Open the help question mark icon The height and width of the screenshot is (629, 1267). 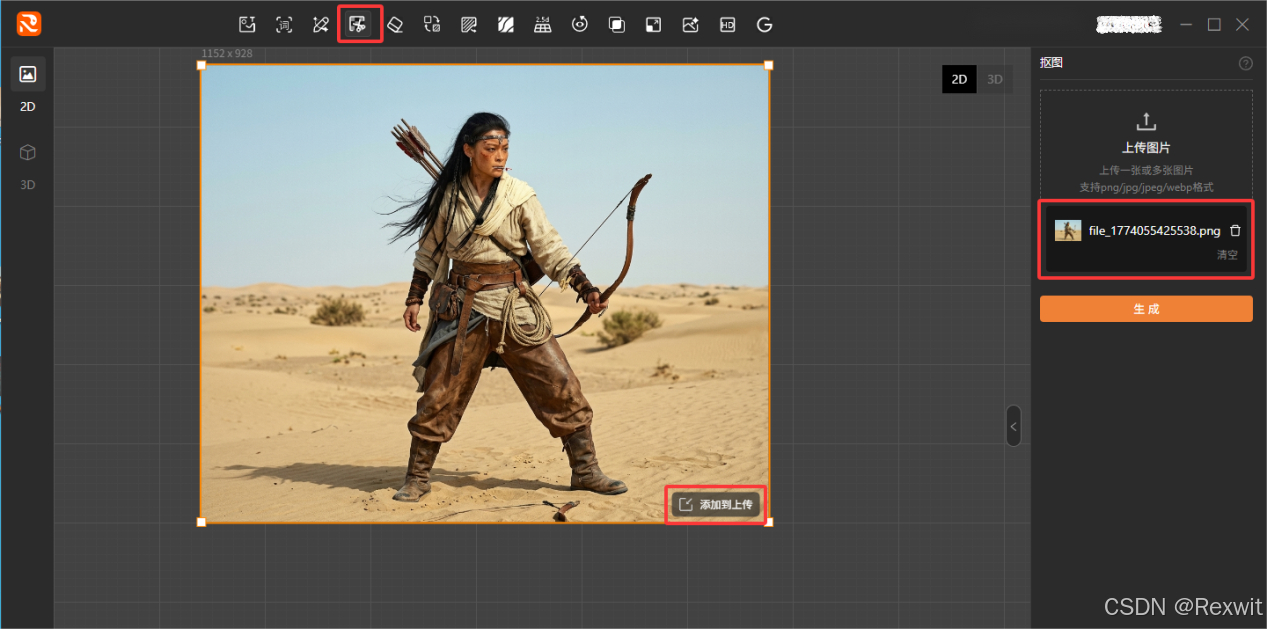click(1245, 63)
